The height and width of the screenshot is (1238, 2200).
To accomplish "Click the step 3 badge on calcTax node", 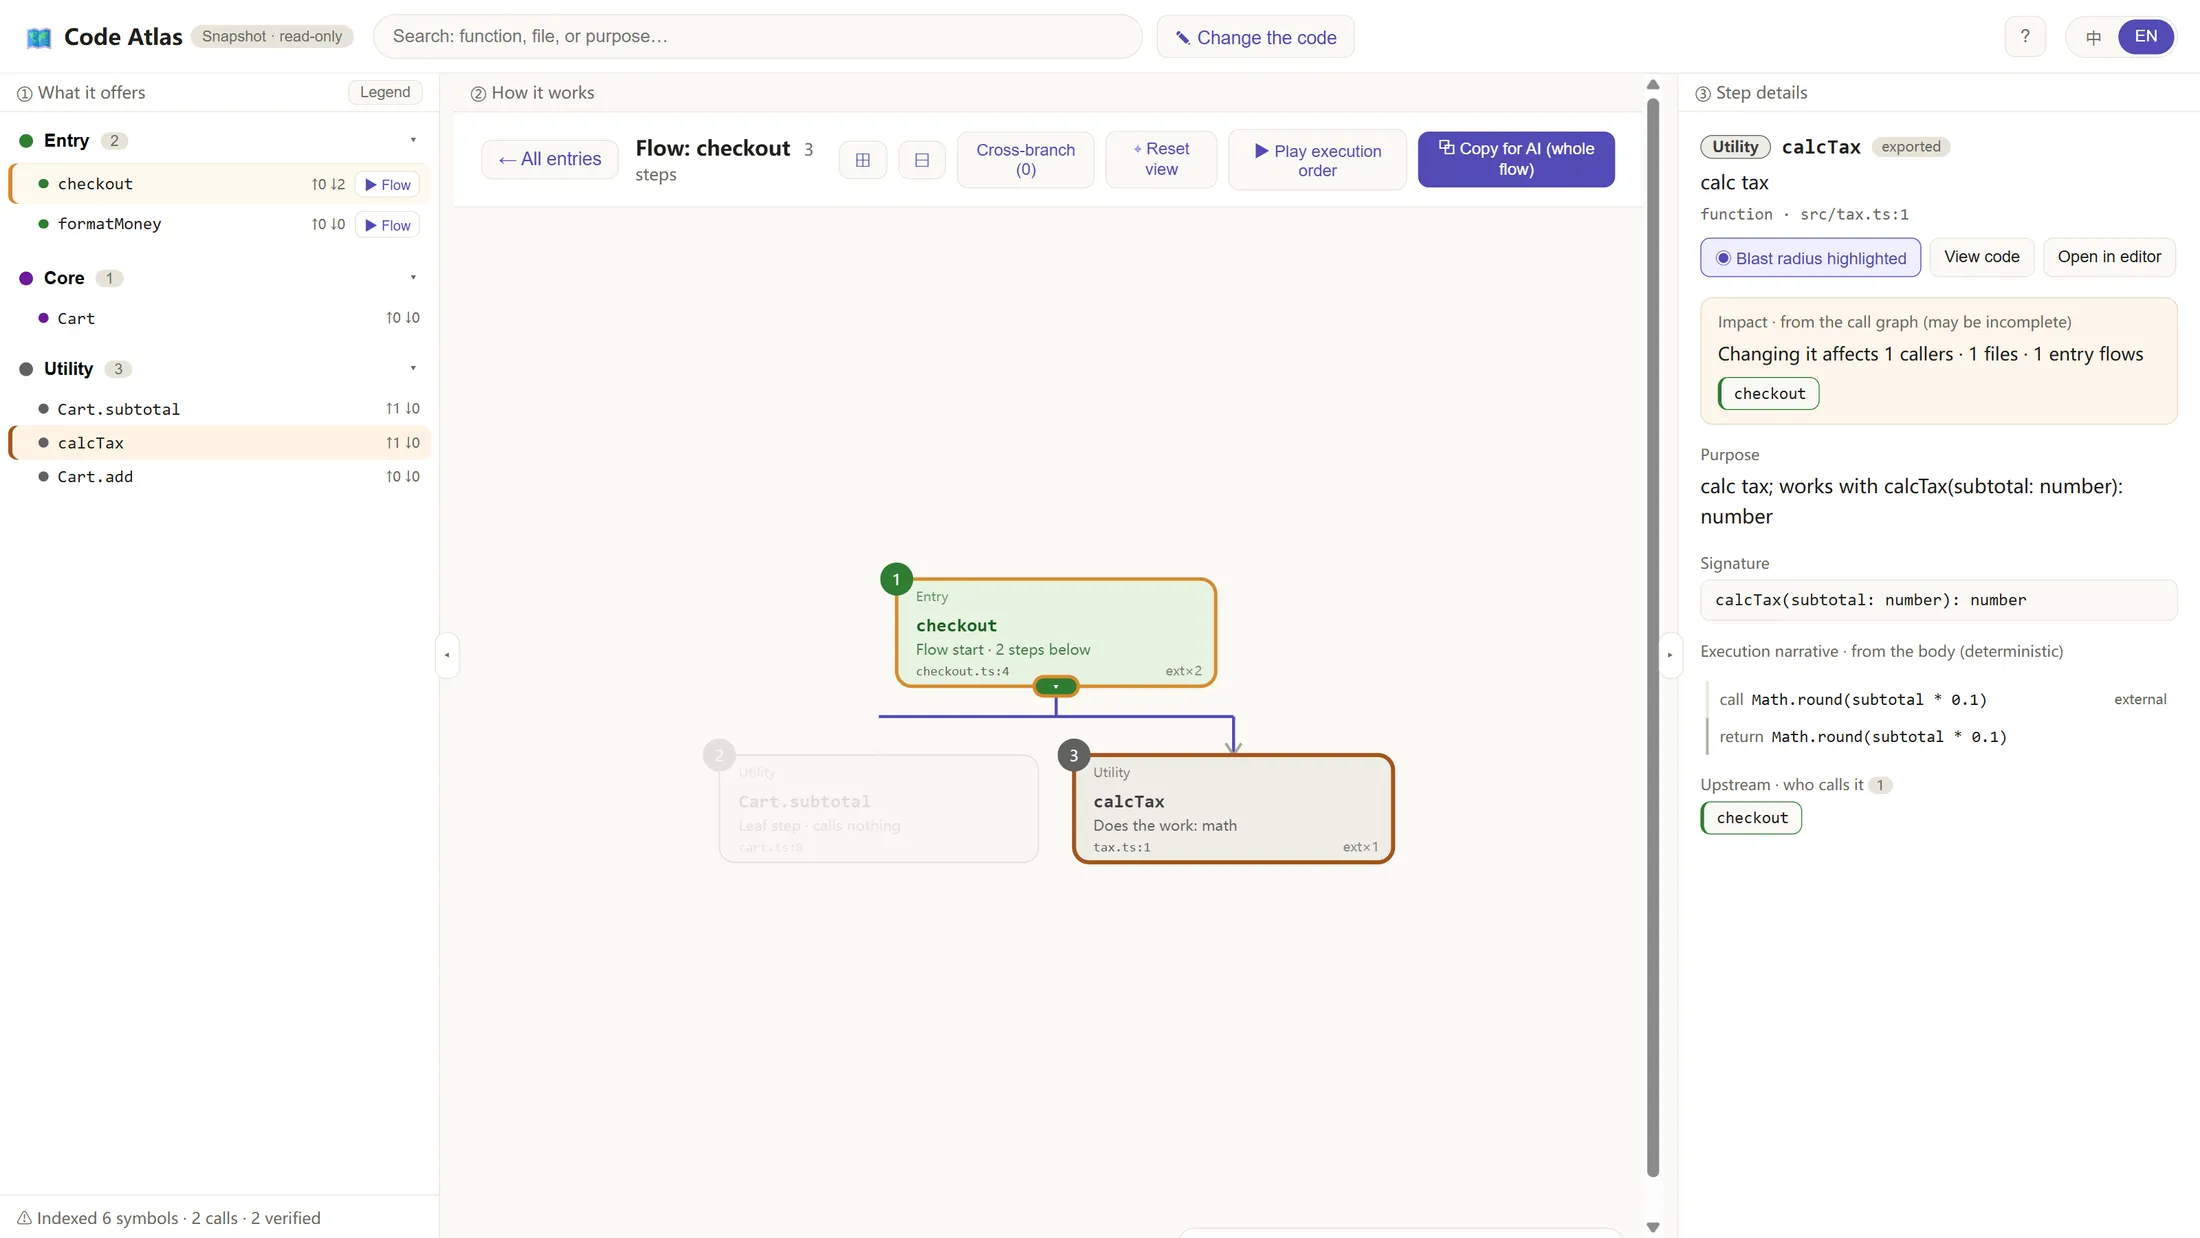I will (x=1074, y=755).
